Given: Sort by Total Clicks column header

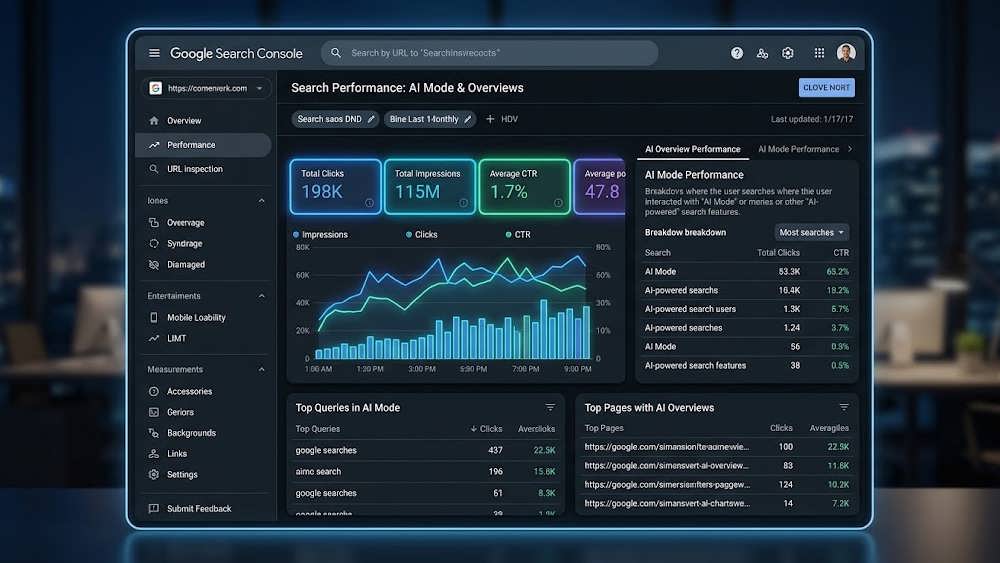Looking at the screenshot, I should 778,252.
